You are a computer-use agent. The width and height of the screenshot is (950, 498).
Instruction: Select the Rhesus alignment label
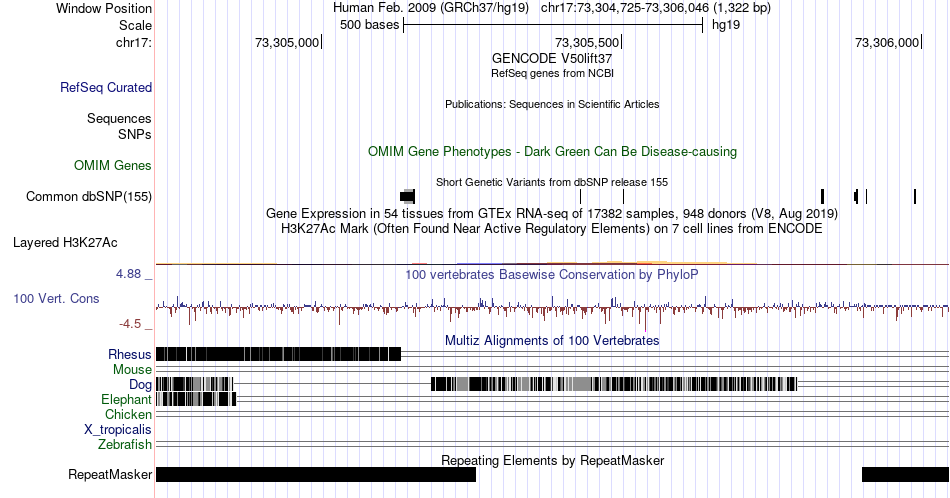(130, 354)
